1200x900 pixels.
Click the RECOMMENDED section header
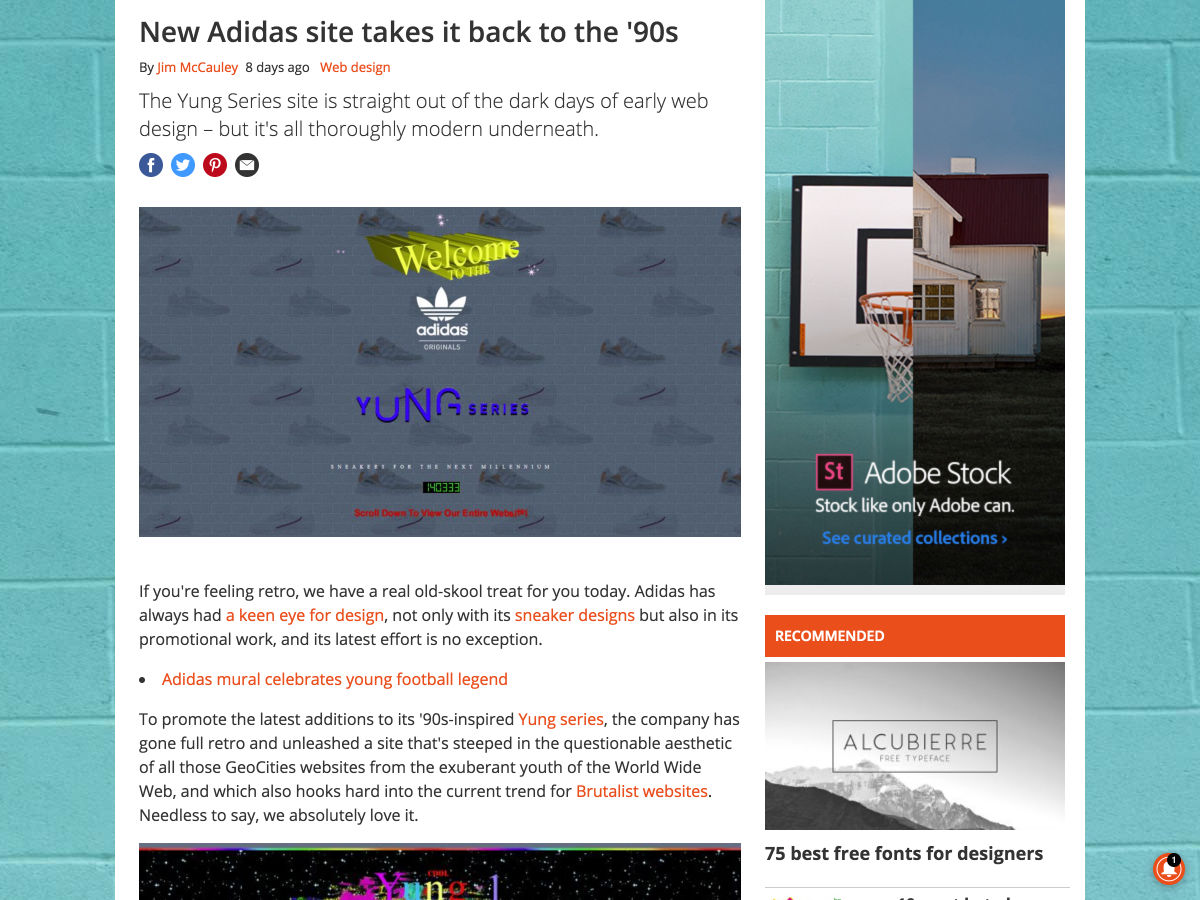[915, 636]
